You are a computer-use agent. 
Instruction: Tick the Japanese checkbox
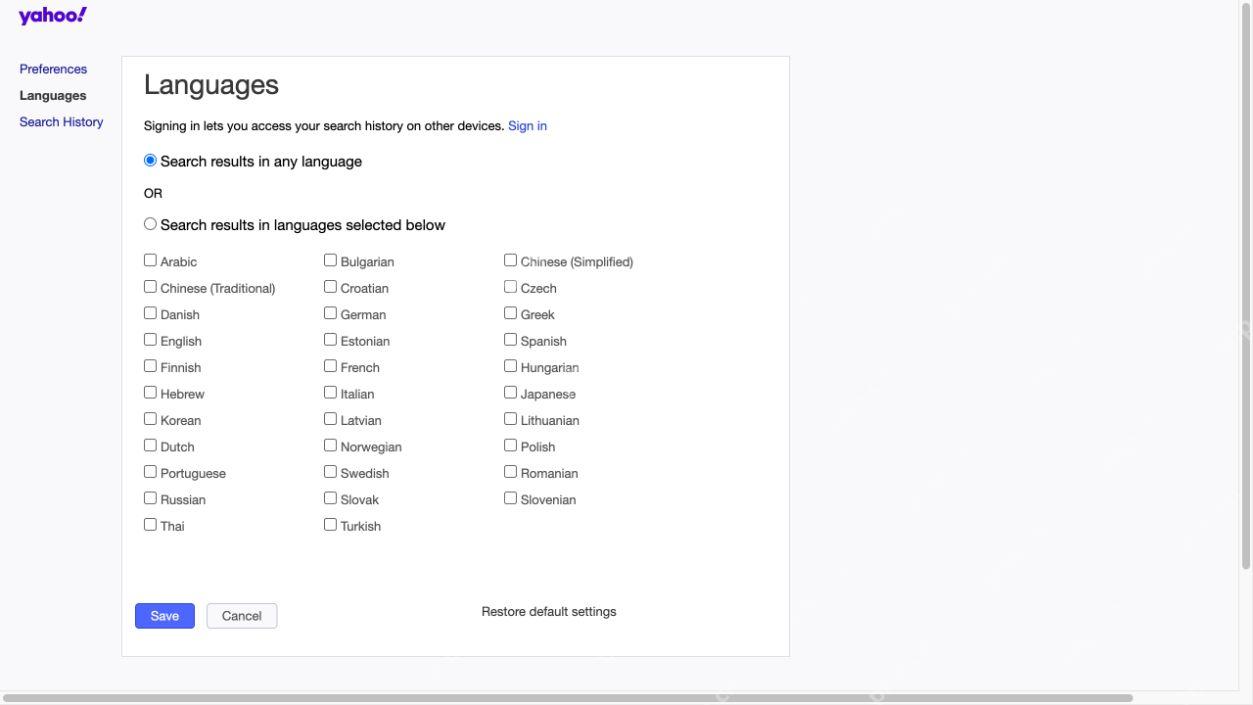[x=511, y=393]
